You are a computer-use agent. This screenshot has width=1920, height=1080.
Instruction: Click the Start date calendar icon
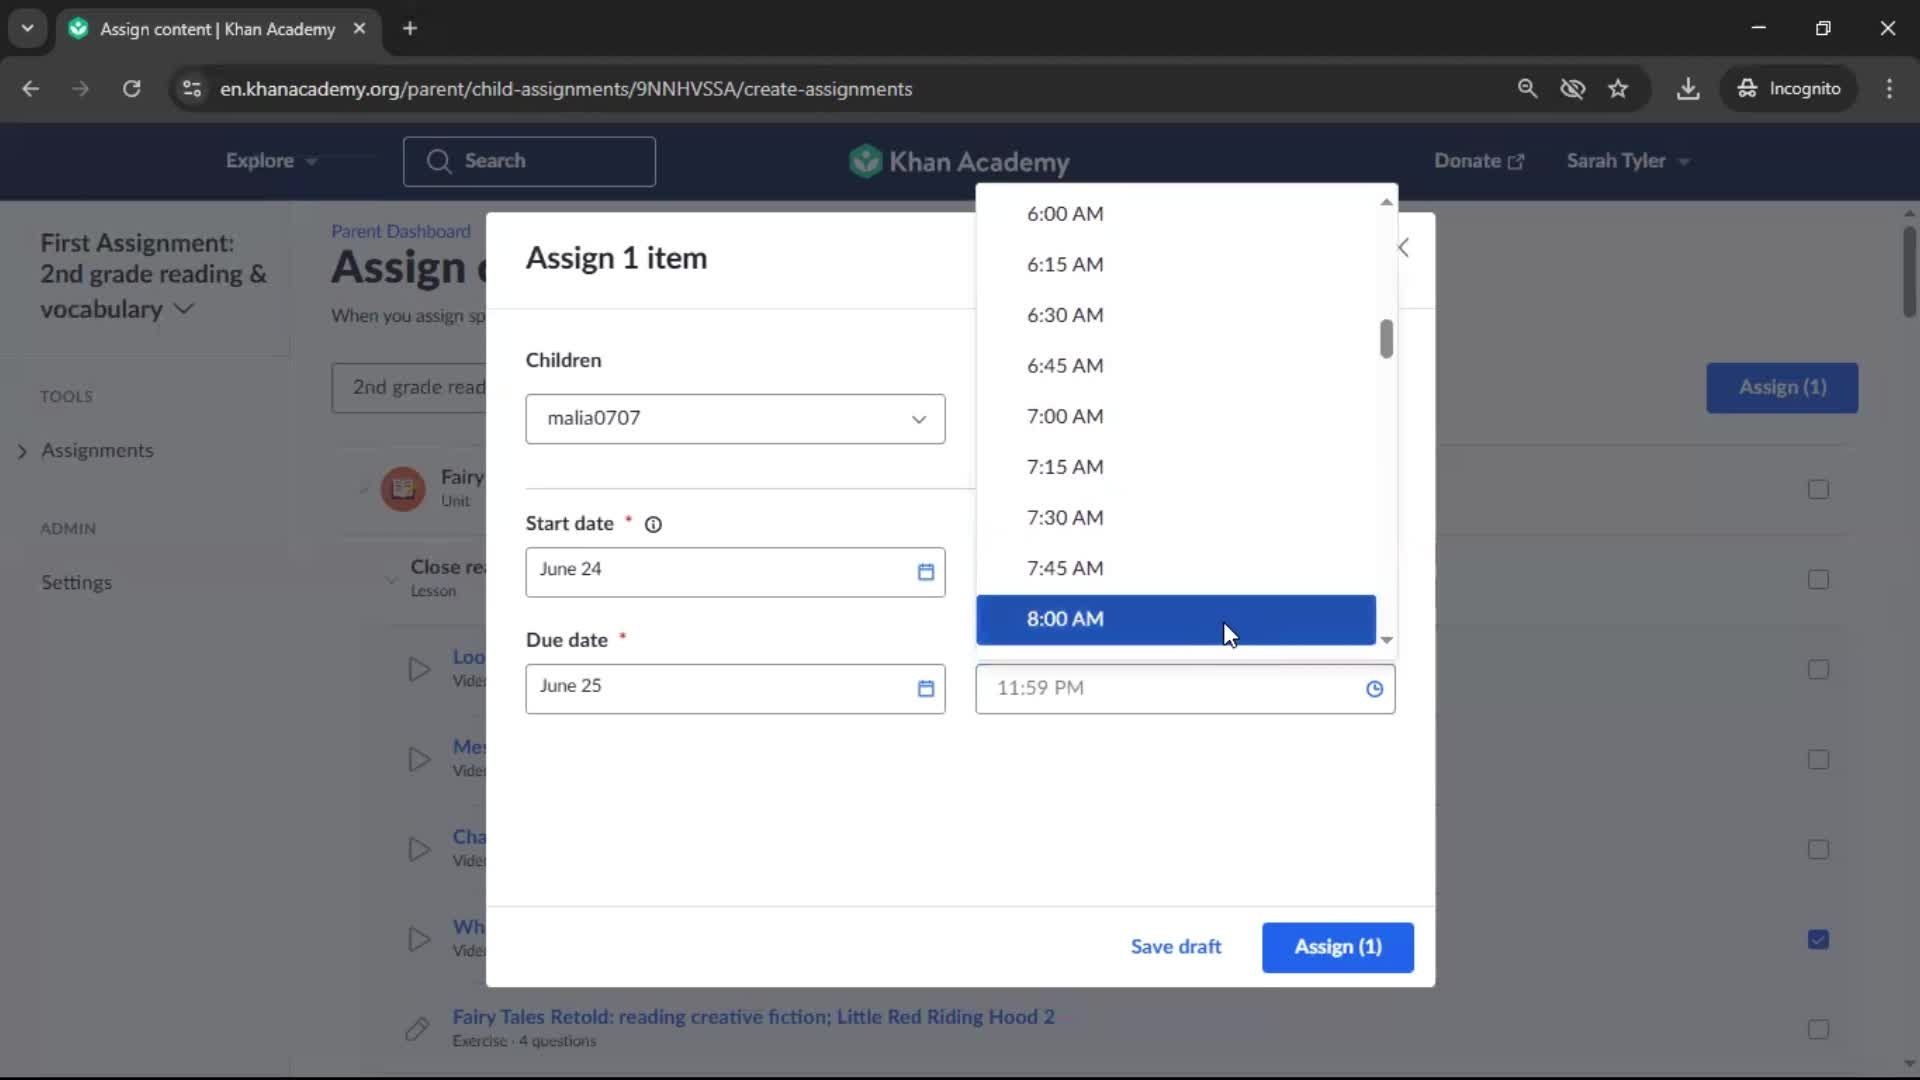point(925,572)
